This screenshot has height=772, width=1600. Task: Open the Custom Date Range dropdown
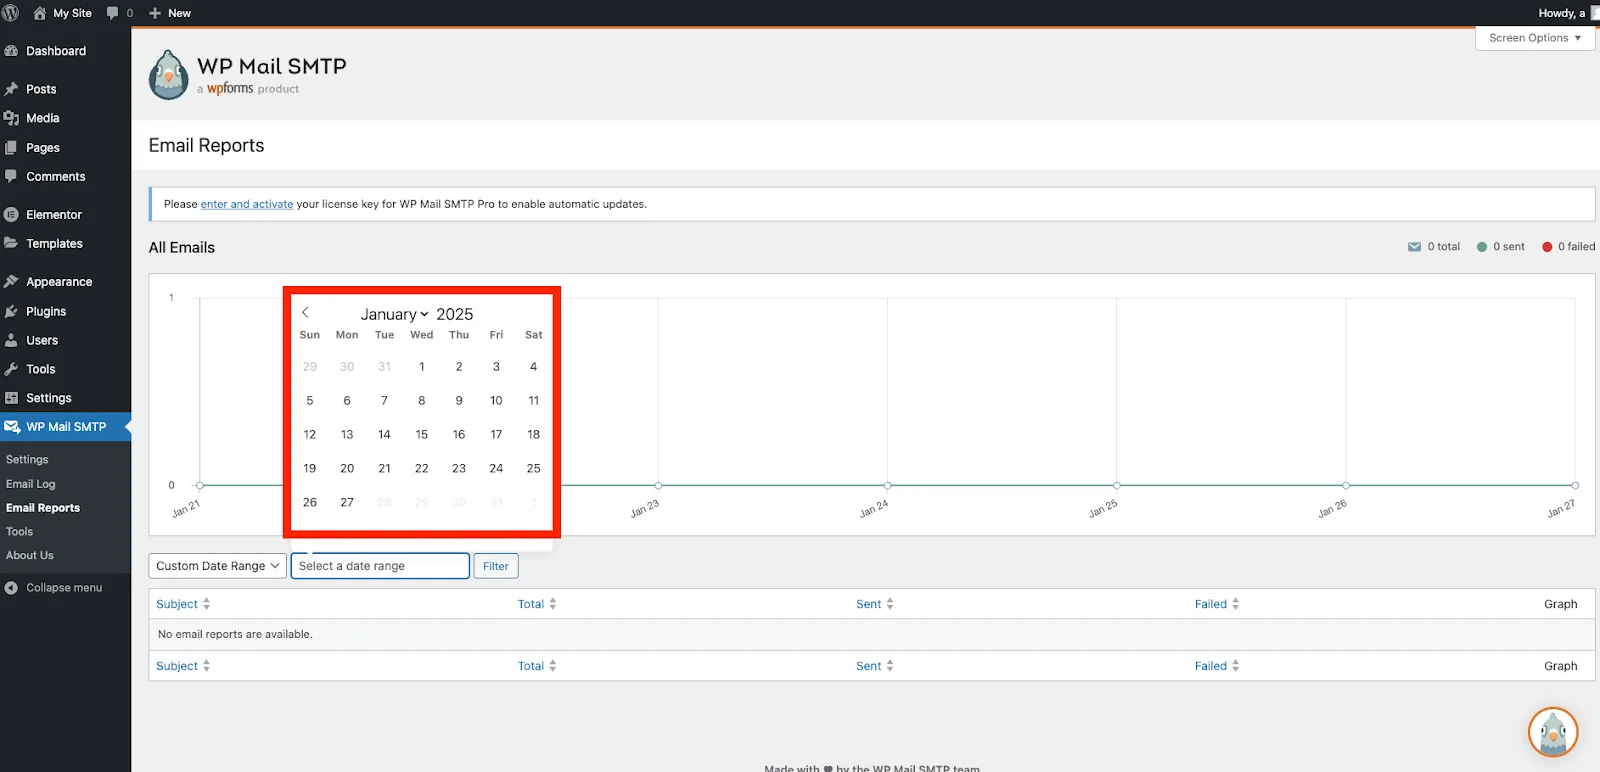(x=217, y=566)
